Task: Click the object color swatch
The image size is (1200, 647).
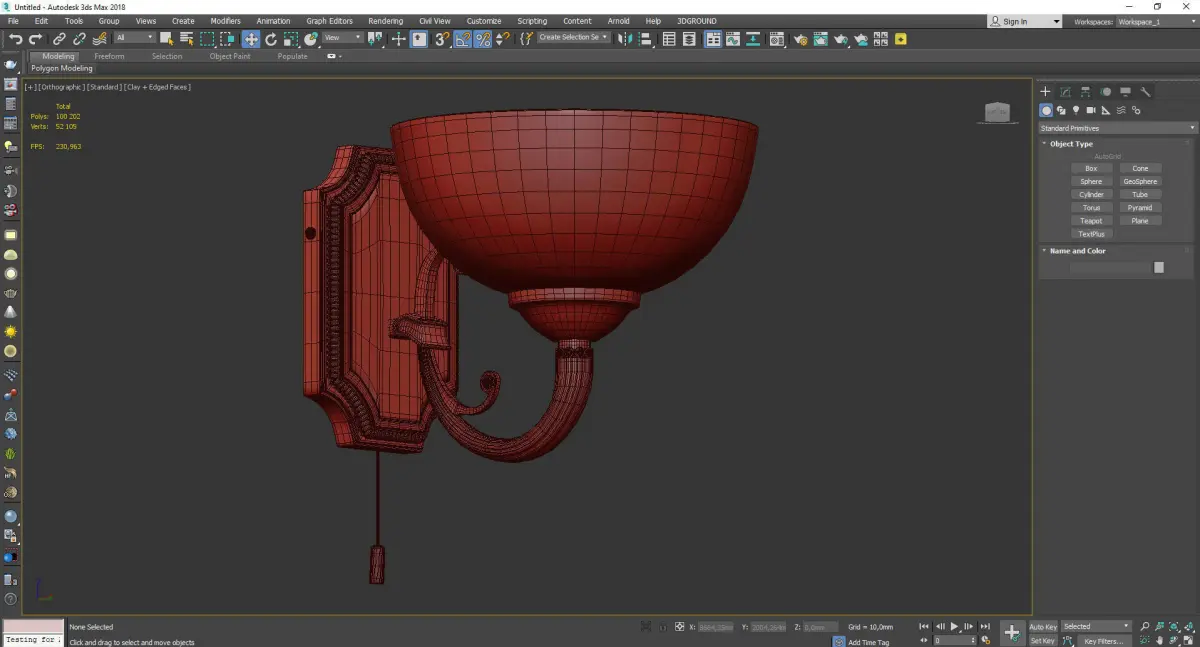Action: (x=1159, y=267)
